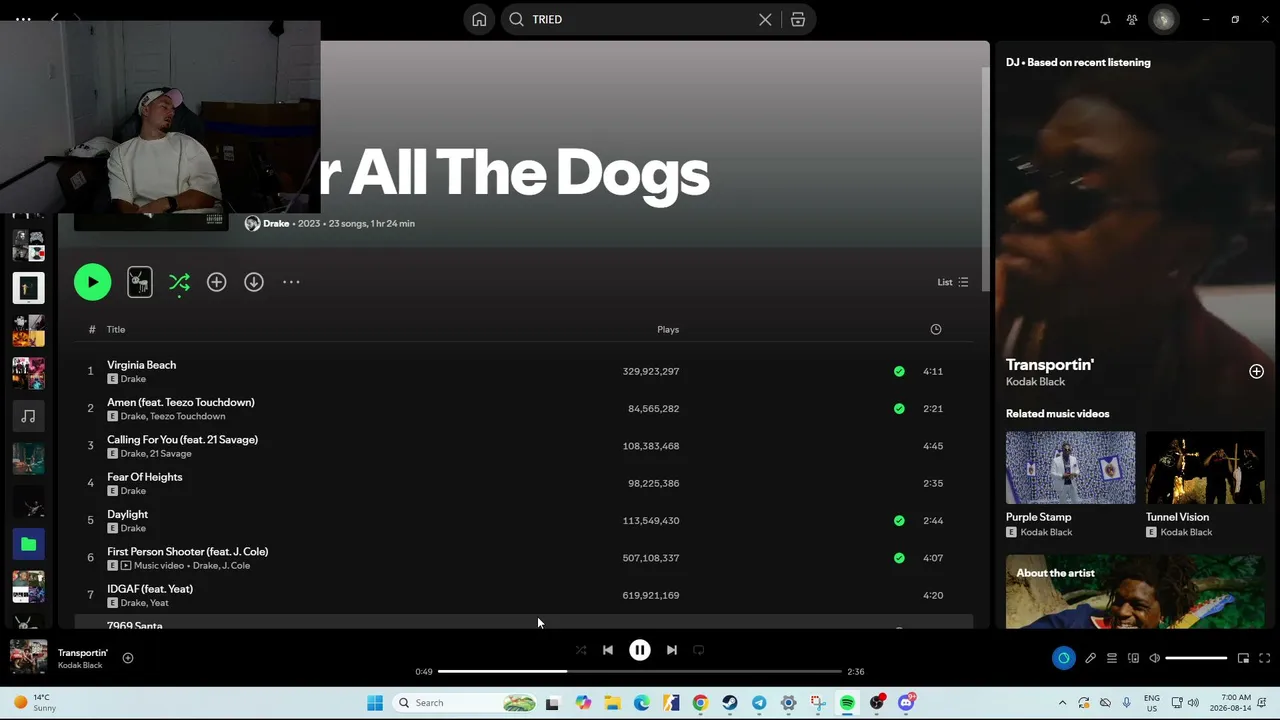Open the notifications bell in Spotify
This screenshot has width=1280, height=720.
1105,19
